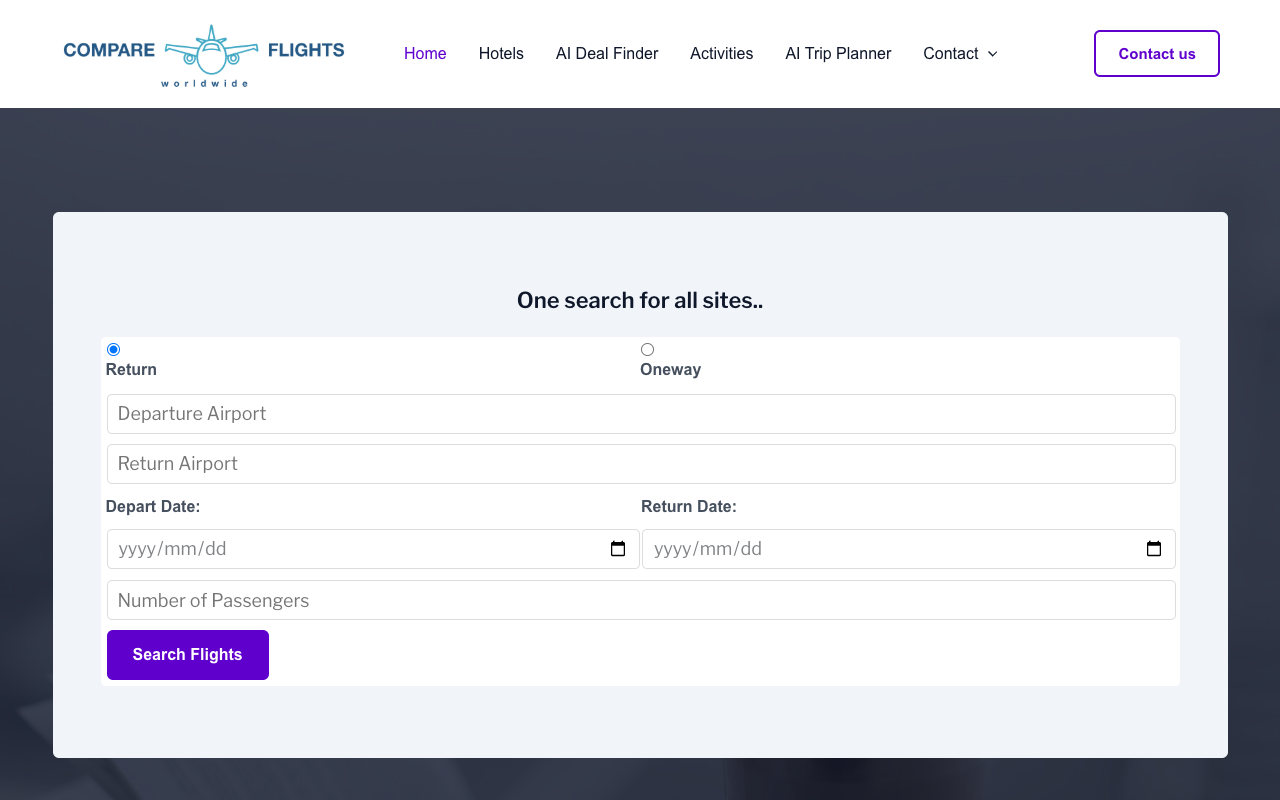Click the 'Depart Date:' label
Image resolution: width=1280 pixels, height=800 pixels.
pyautogui.click(x=153, y=507)
